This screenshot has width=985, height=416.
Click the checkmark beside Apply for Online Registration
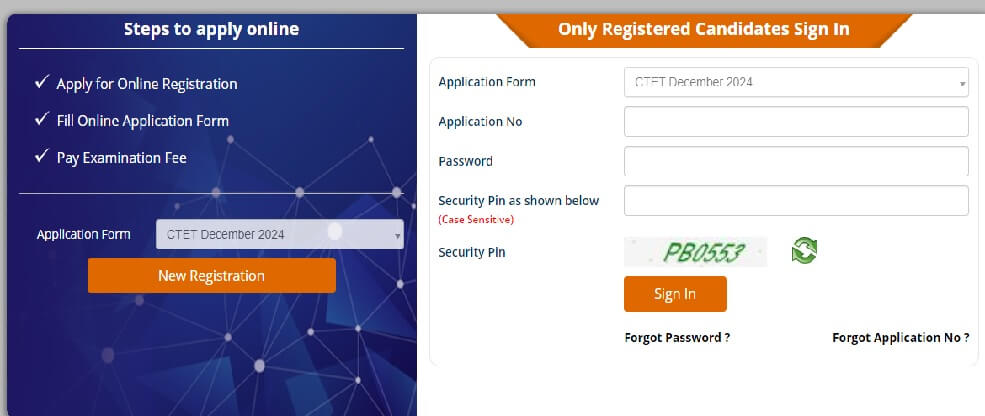coord(42,83)
